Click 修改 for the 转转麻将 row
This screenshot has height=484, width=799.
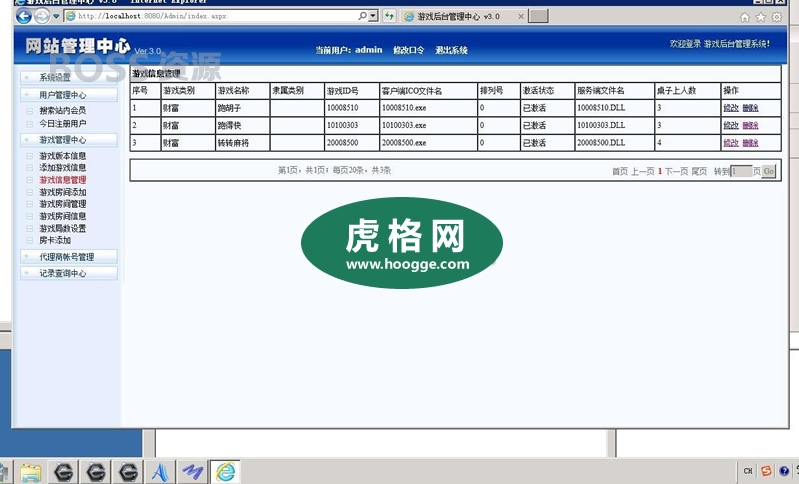[731, 143]
